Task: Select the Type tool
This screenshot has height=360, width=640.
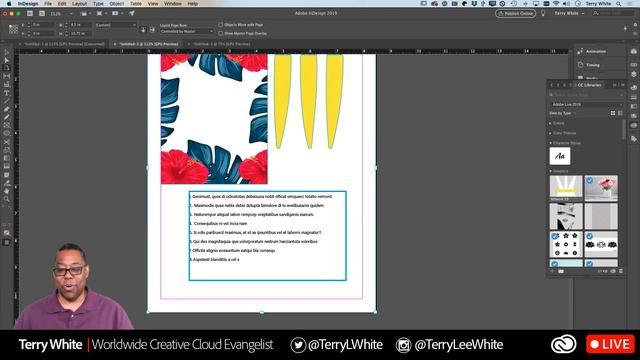Action: pyautogui.click(x=7, y=93)
